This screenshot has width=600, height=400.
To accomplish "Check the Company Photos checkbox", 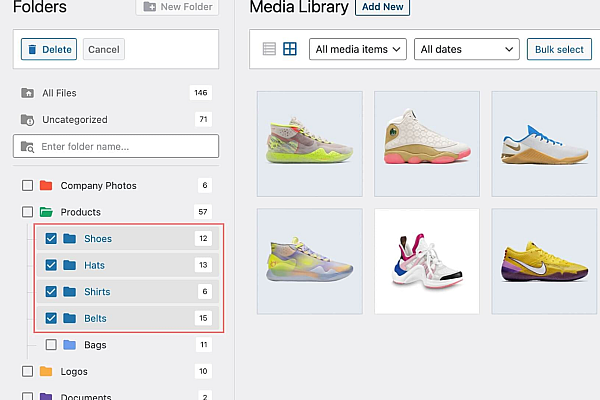I will [x=27, y=186].
